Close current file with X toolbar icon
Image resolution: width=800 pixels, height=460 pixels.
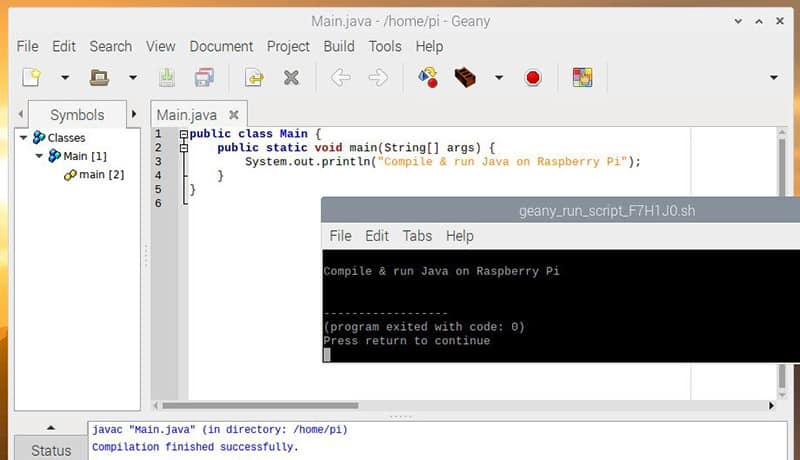coord(291,77)
